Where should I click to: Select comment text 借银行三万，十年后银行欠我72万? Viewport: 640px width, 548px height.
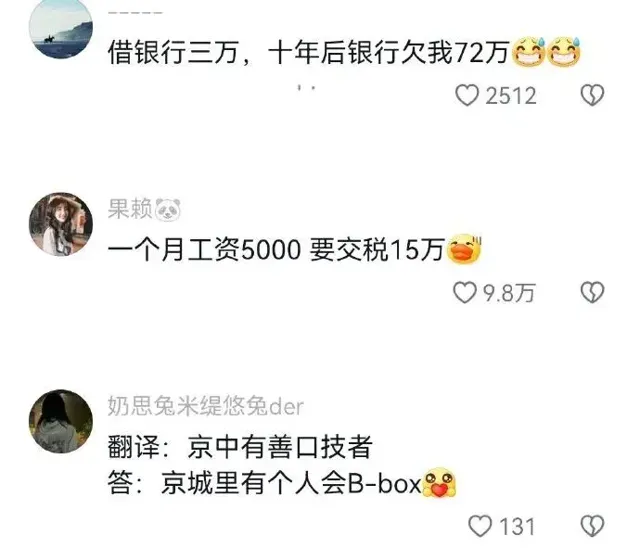click(x=309, y=53)
